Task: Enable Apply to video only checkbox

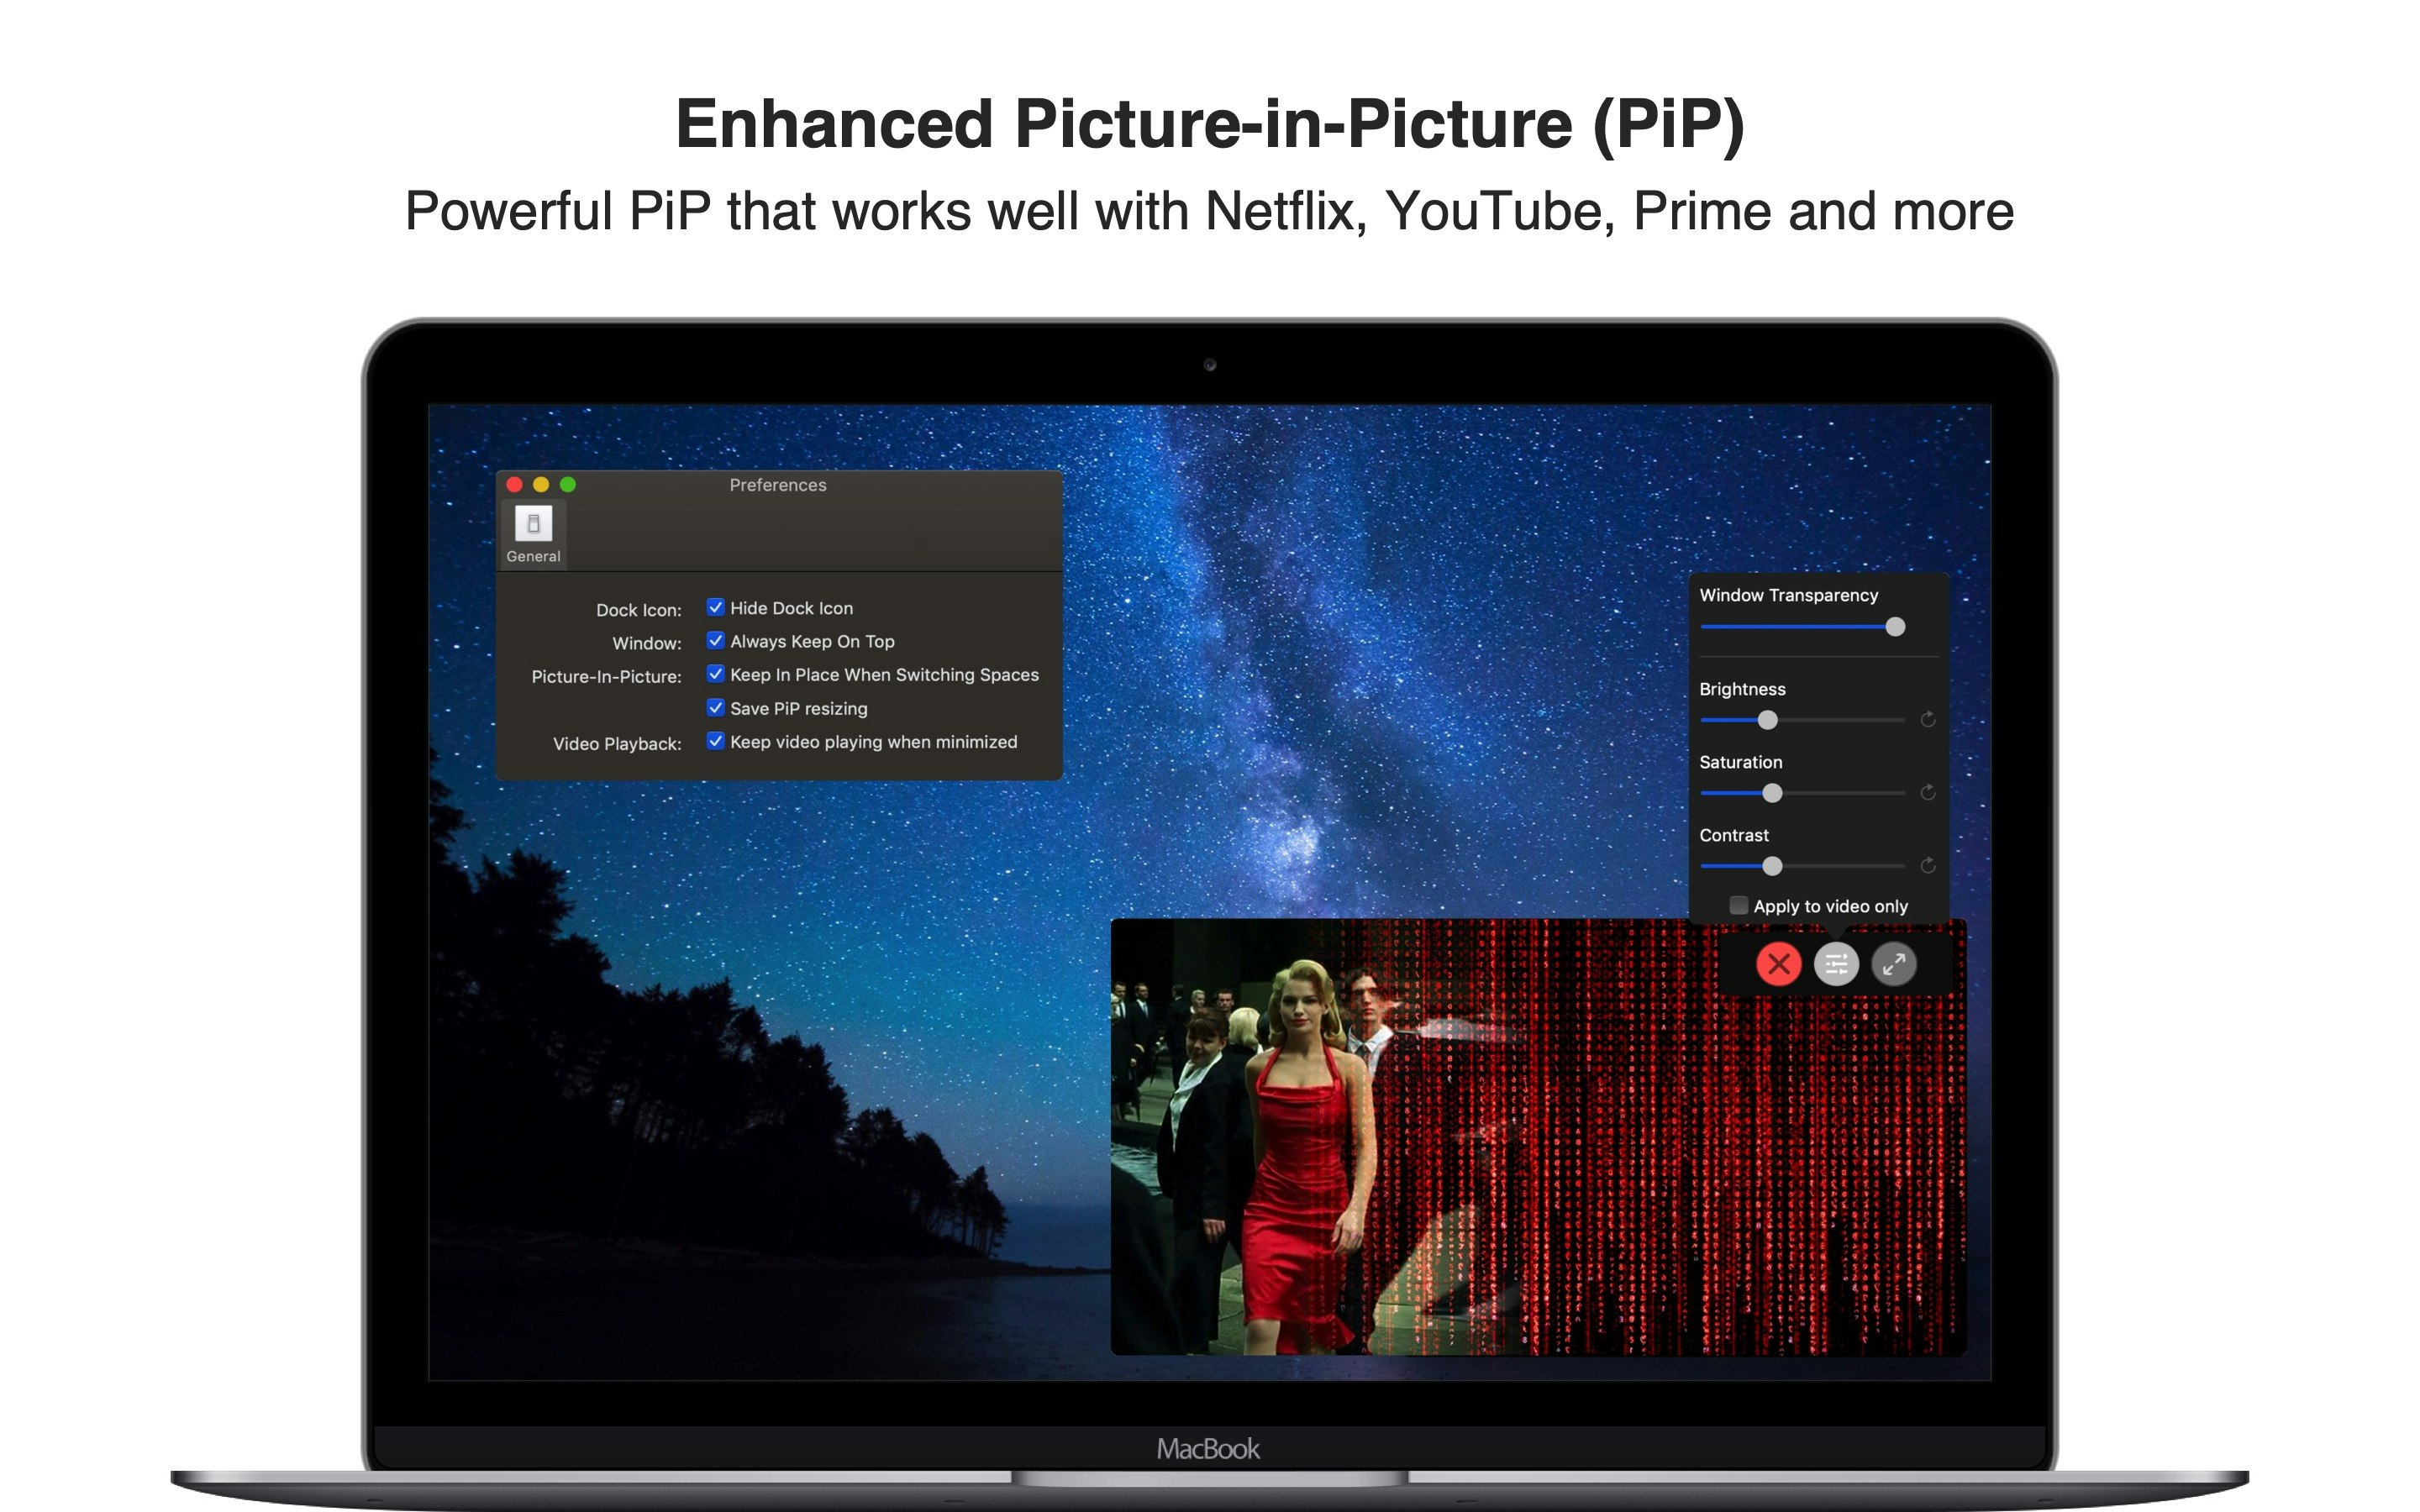Action: point(1739,905)
